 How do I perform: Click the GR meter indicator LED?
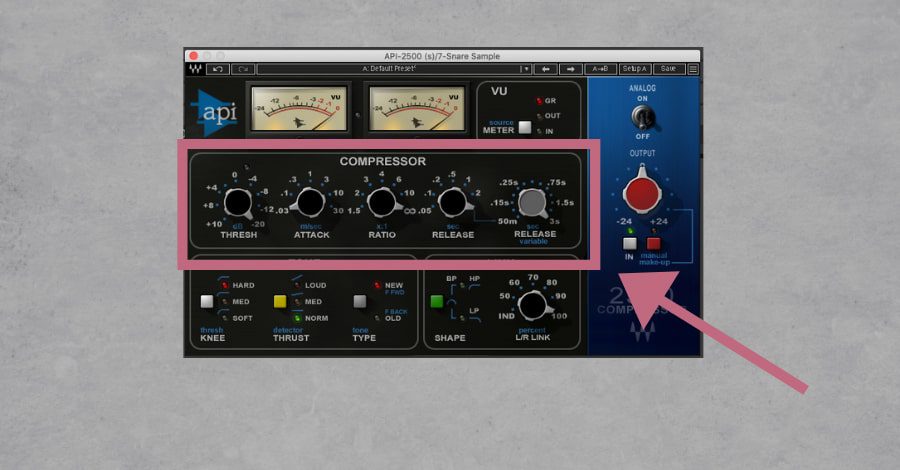pos(539,101)
